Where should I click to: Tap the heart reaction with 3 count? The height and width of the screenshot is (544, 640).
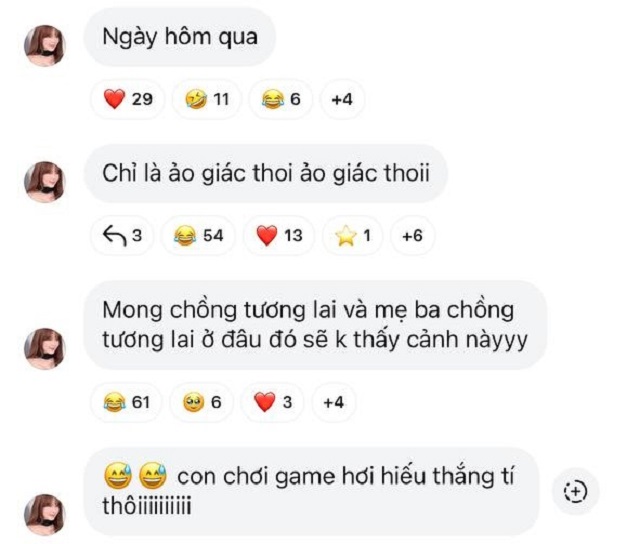click(272, 402)
